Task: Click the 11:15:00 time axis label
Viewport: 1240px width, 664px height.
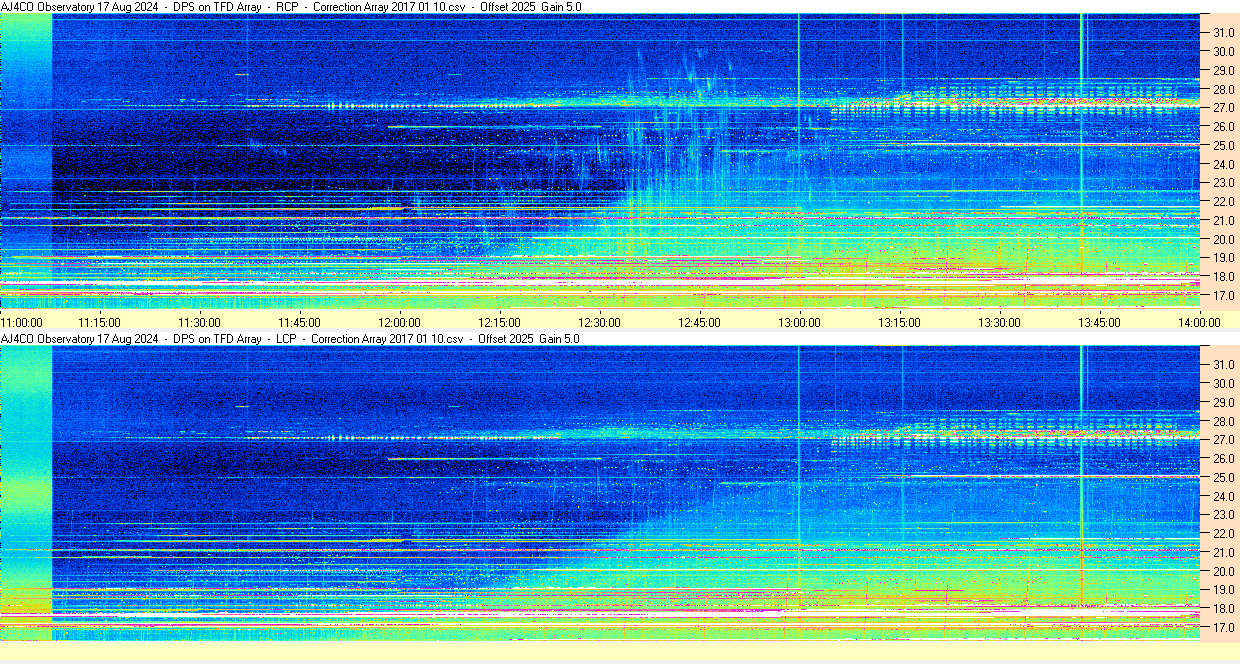Action: 99,322
